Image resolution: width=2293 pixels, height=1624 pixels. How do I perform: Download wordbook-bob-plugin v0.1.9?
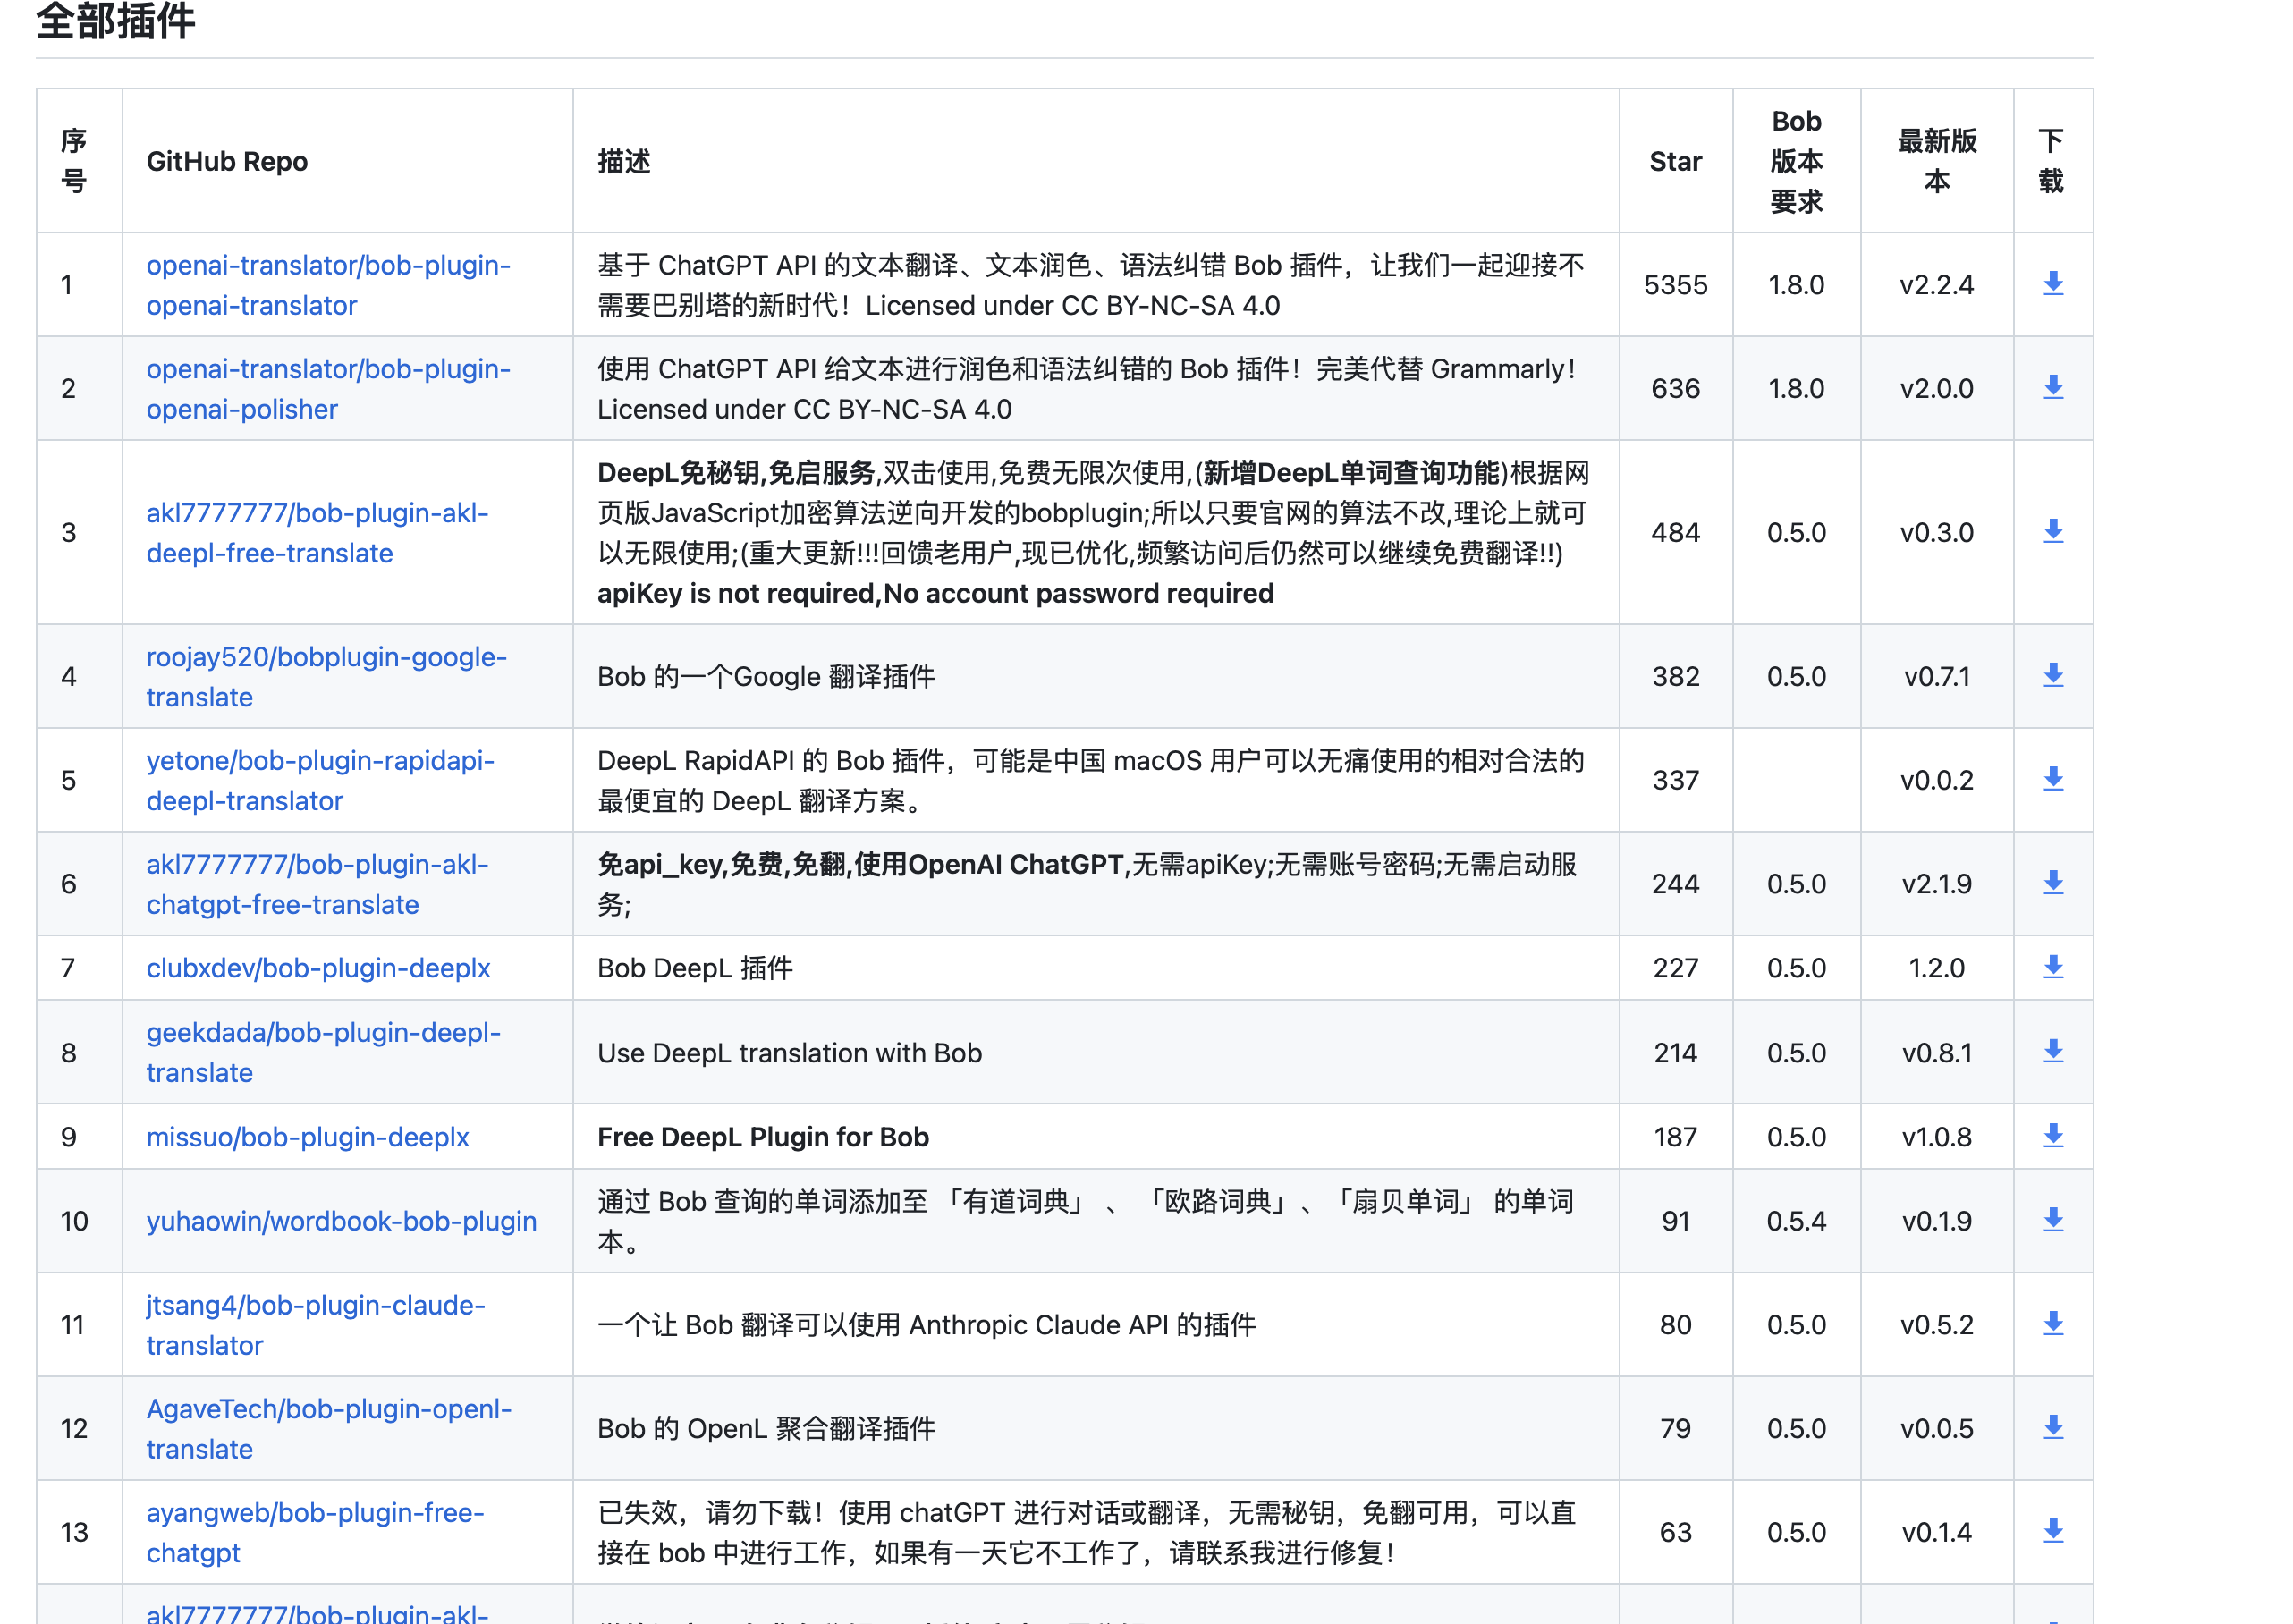pyautogui.click(x=2052, y=1220)
